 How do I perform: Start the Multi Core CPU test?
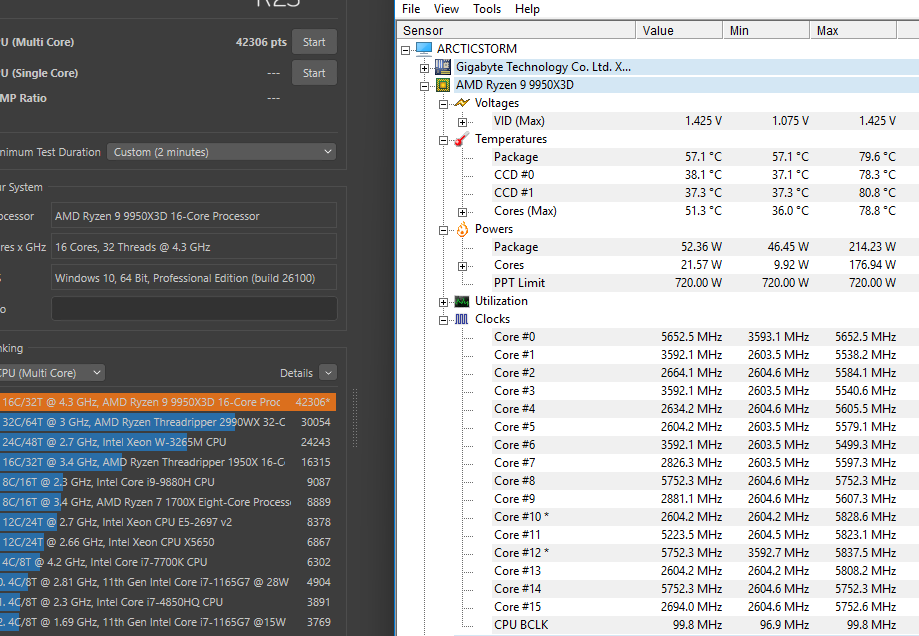click(x=314, y=42)
